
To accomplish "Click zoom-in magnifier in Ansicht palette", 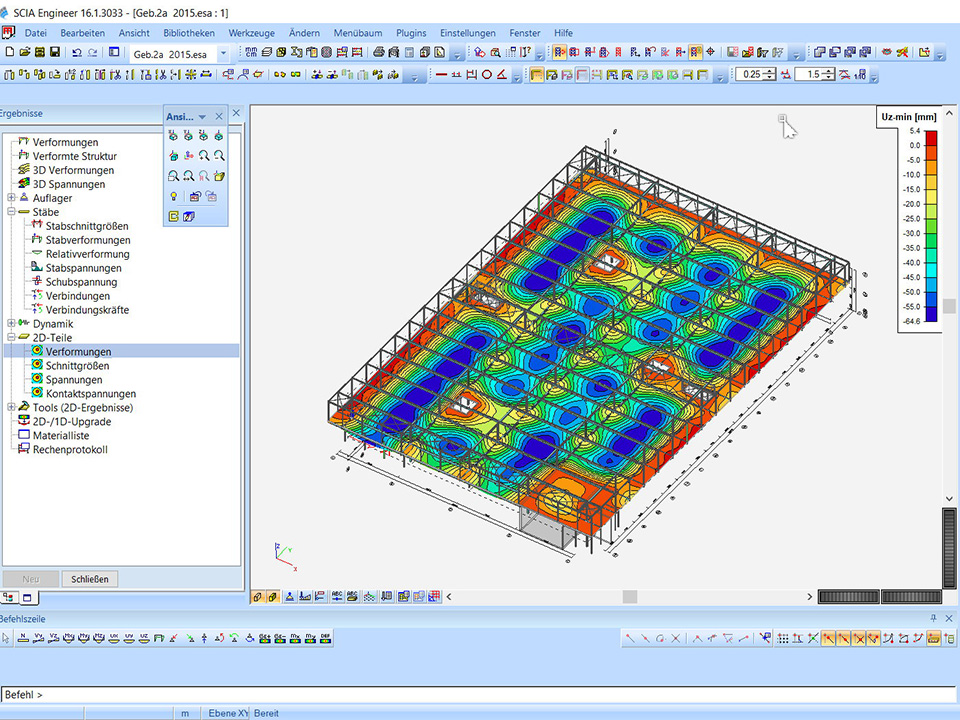I will tap(204, 155).
